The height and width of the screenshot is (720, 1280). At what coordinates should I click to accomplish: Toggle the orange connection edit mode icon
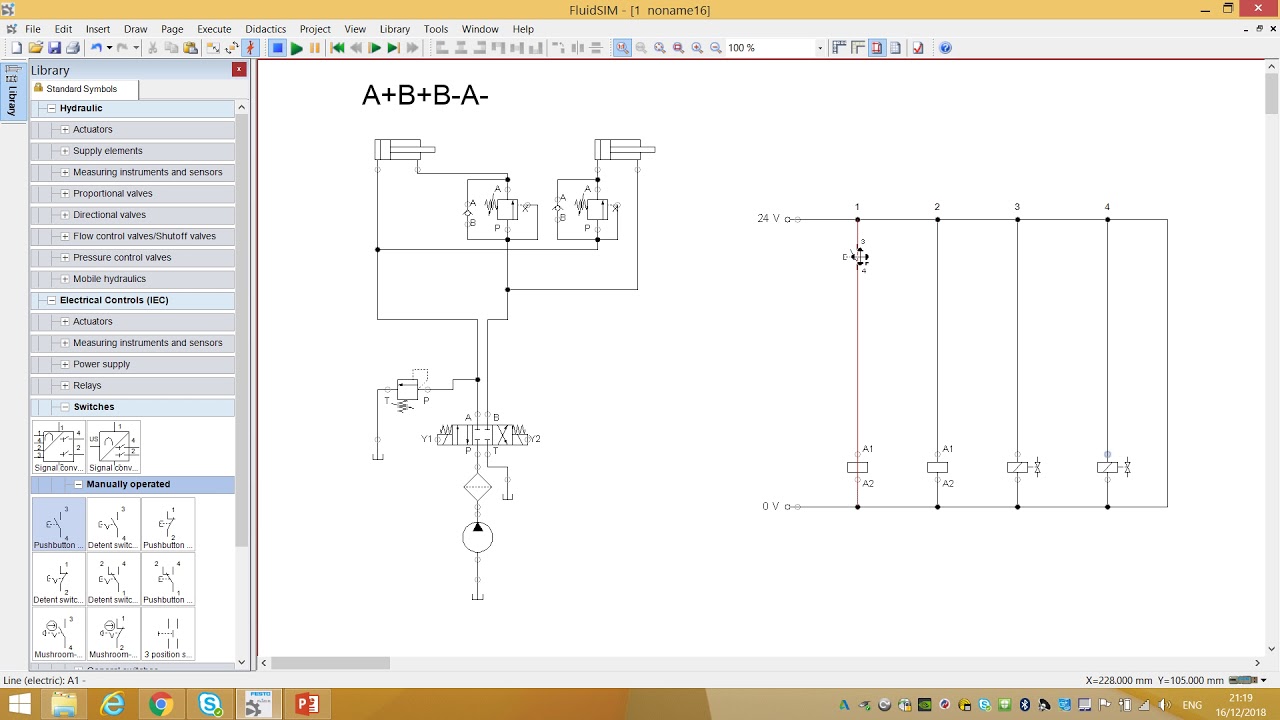[250, 48]
